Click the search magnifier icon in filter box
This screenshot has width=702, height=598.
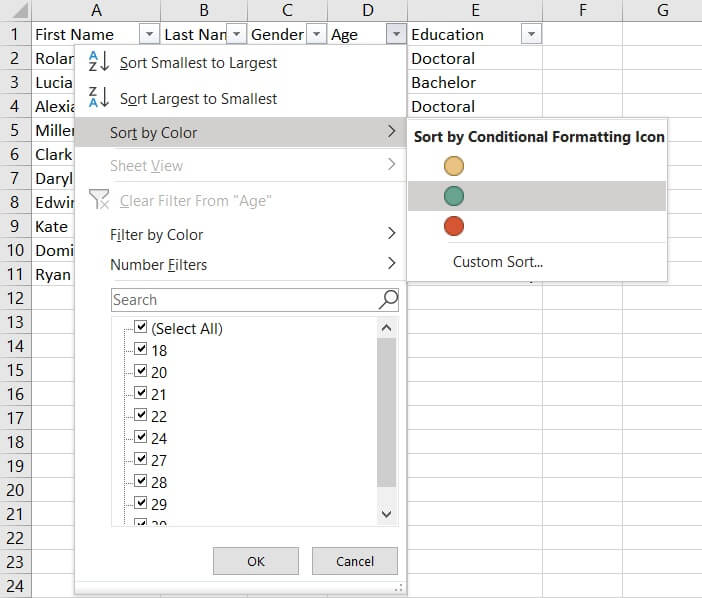388,299
